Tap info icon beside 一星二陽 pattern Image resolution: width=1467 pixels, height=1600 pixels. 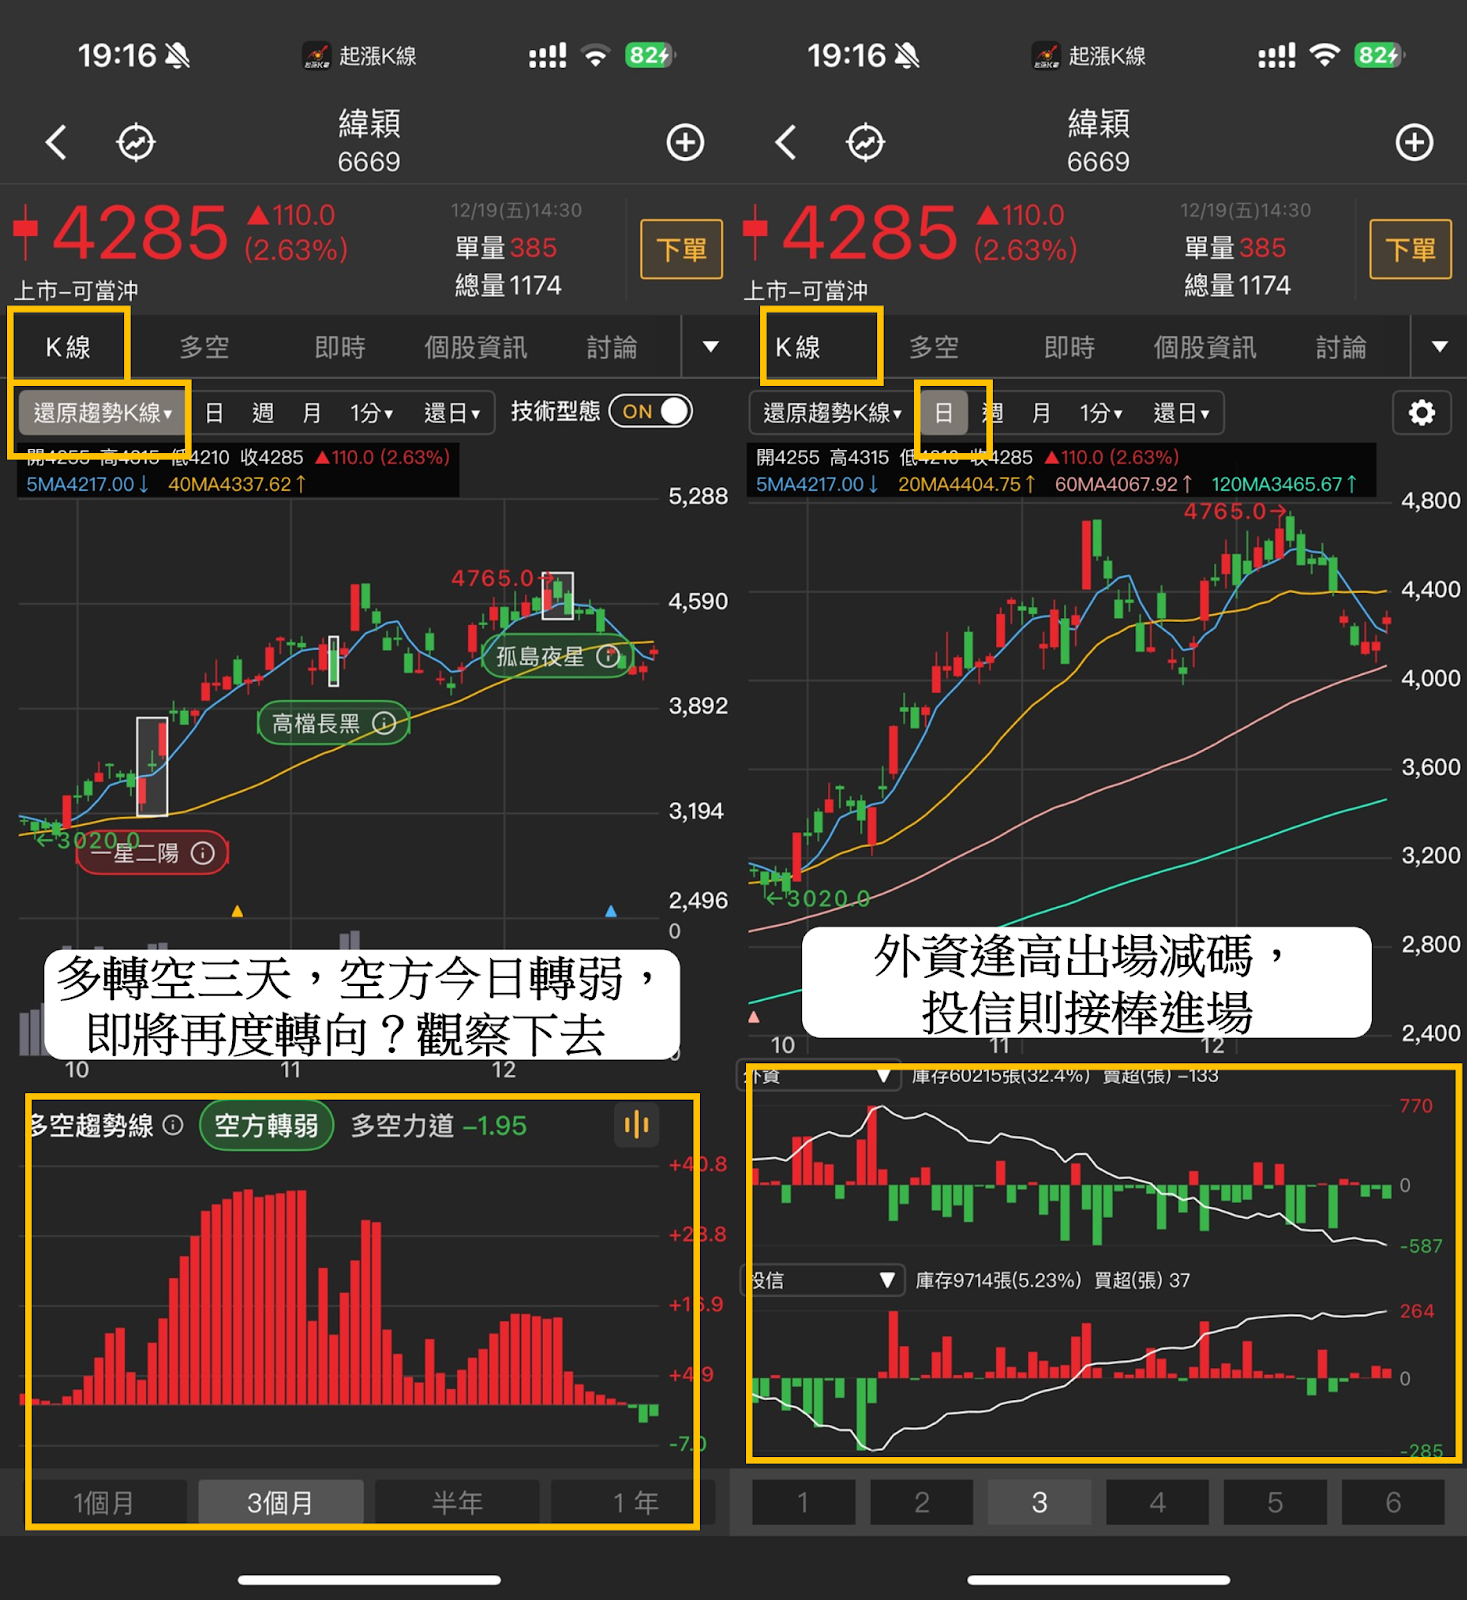tap(203, 853)
